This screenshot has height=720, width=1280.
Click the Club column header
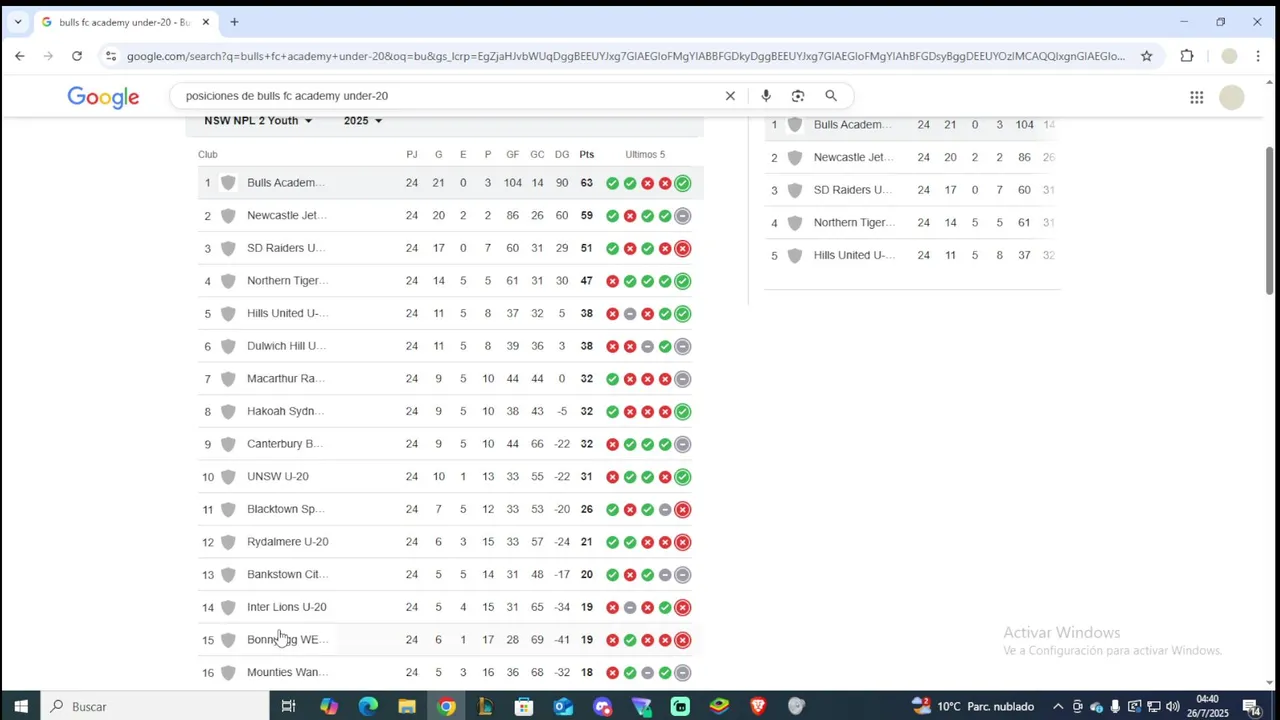(x=208, y=154)
